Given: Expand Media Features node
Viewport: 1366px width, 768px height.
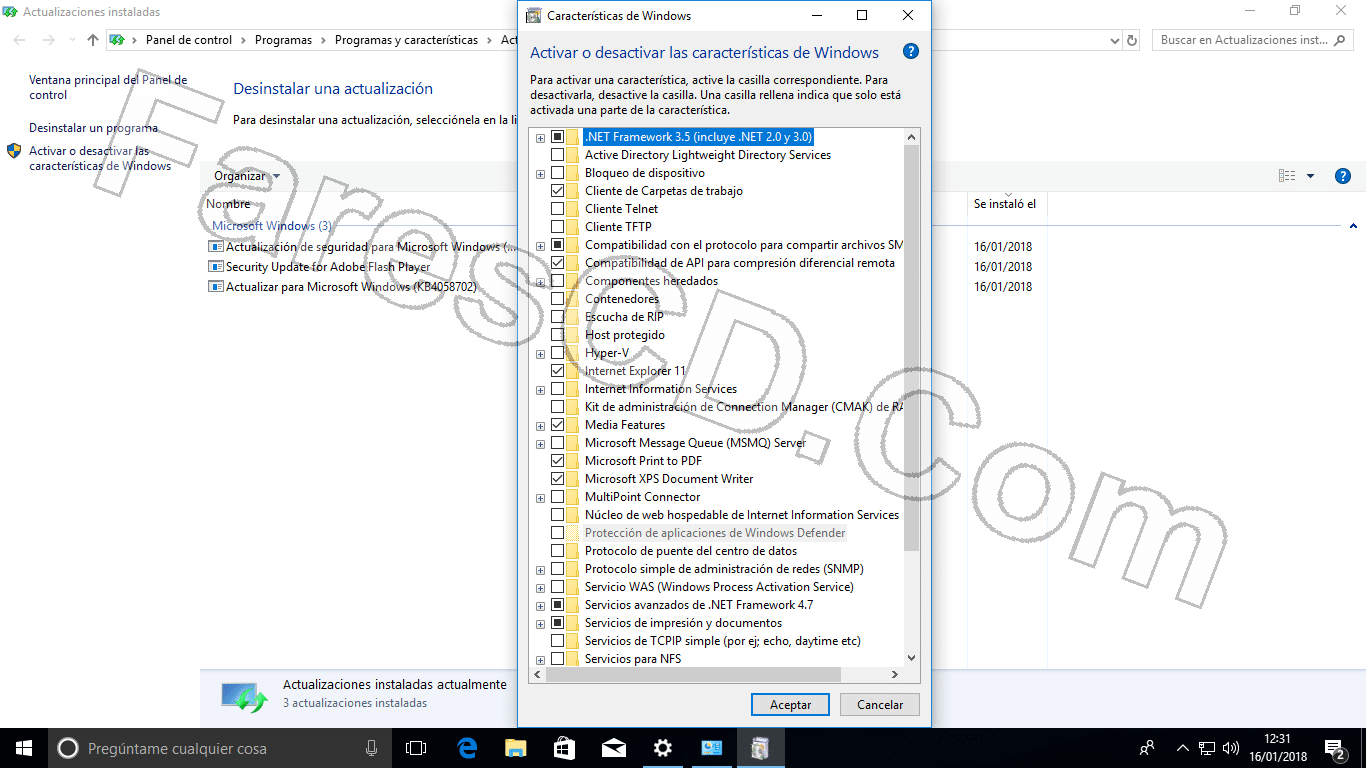Looking at the screenshot, I should point(541,425).
